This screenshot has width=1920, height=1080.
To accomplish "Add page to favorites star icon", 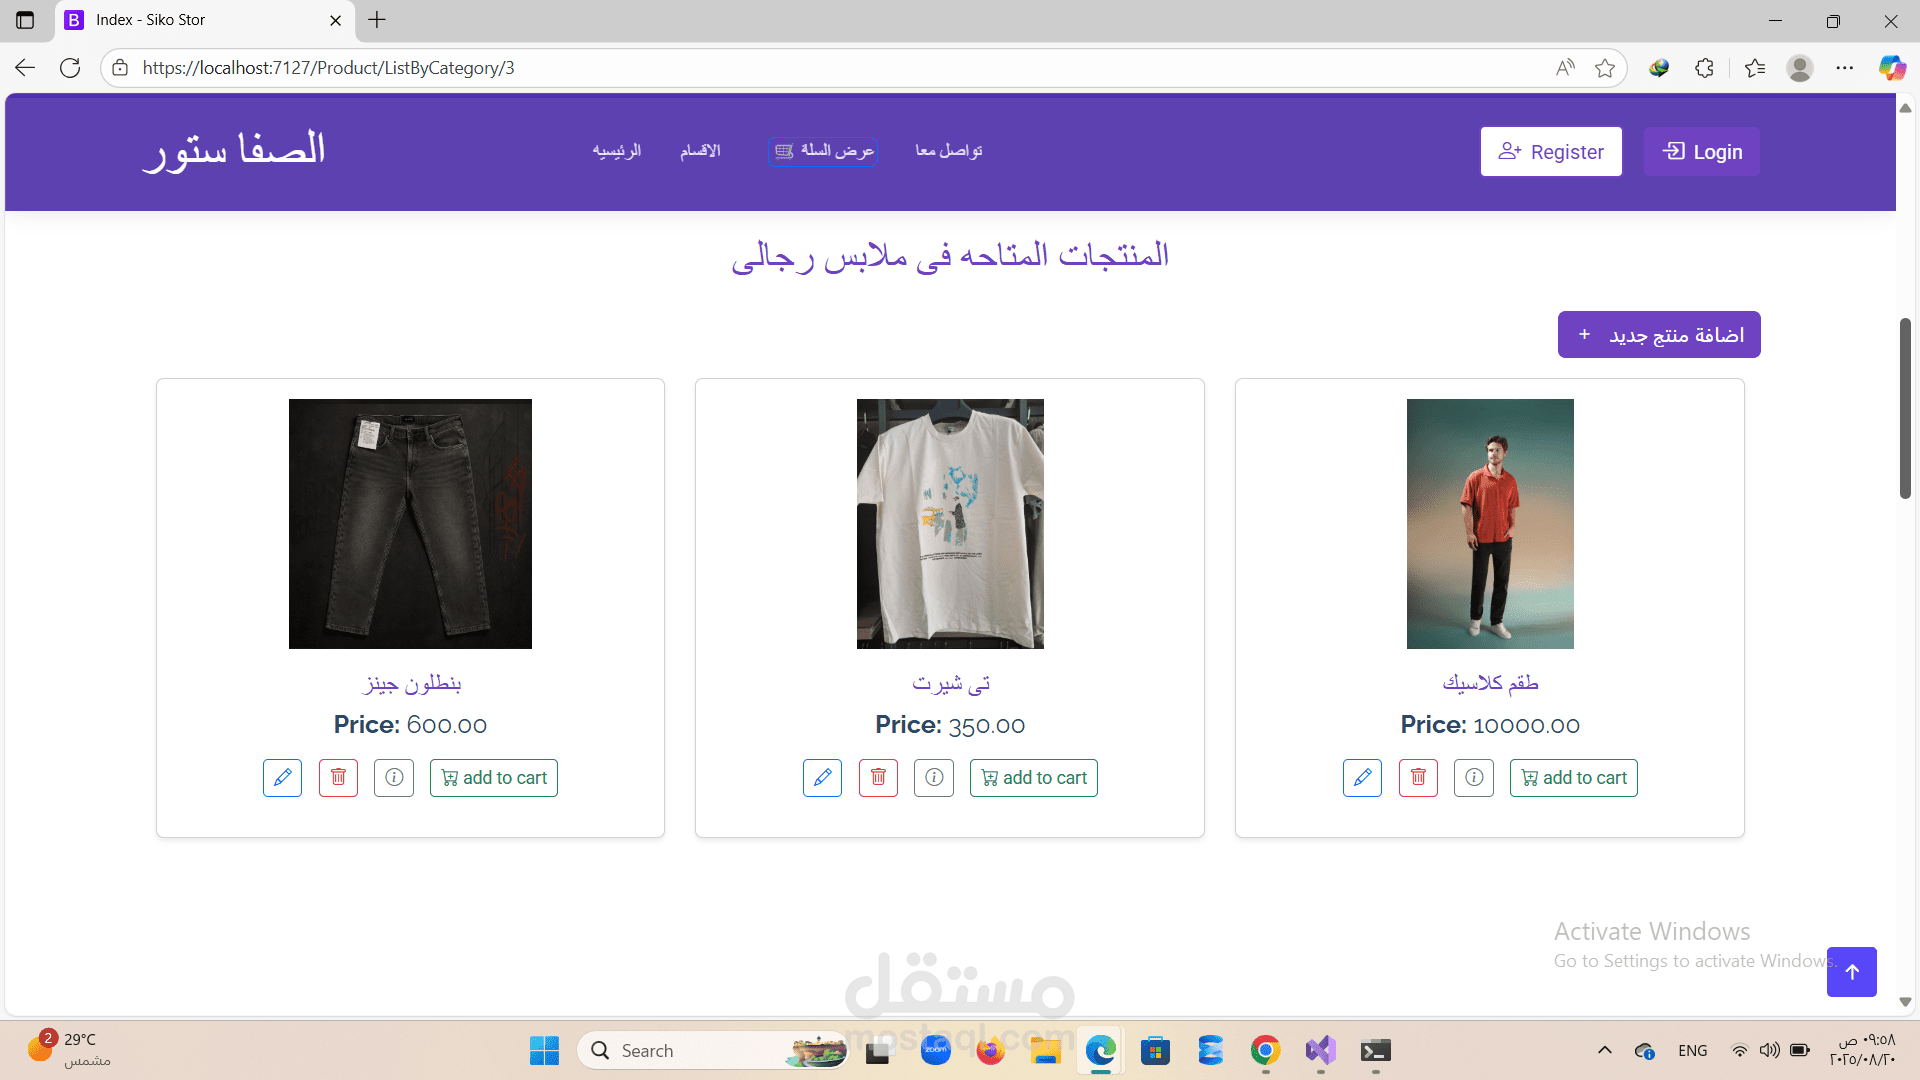I will pos(1605,68).
